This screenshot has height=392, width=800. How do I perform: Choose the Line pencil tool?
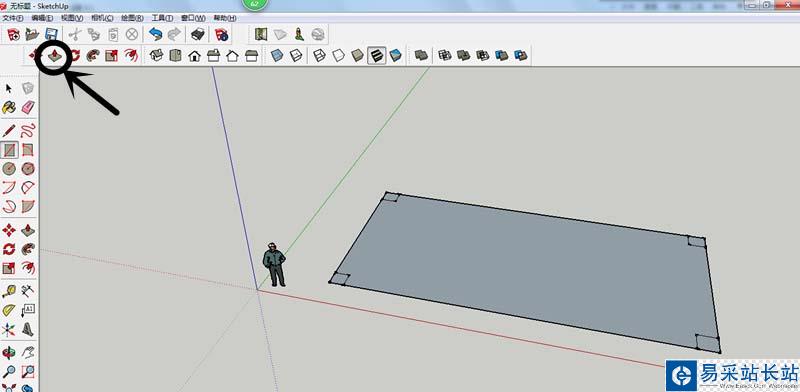coord(9,131)
